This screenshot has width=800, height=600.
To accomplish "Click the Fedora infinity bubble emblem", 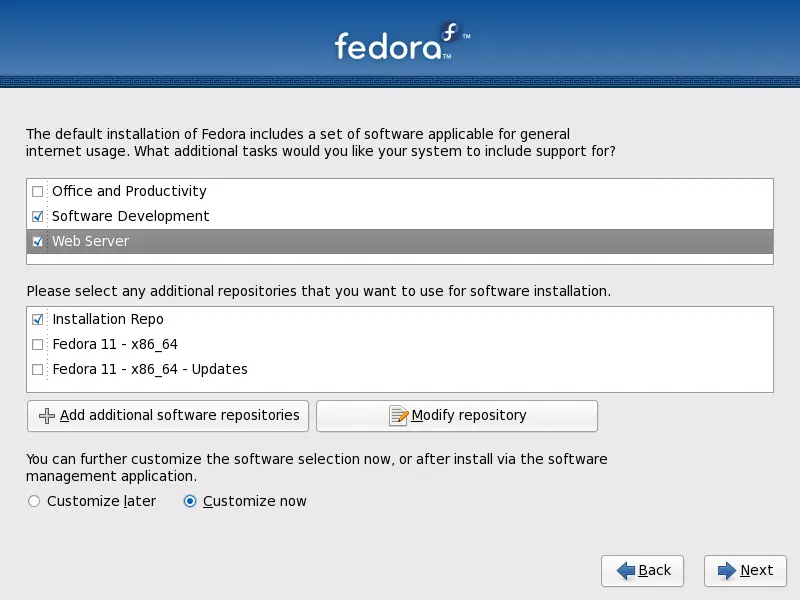I will (450, 33).
